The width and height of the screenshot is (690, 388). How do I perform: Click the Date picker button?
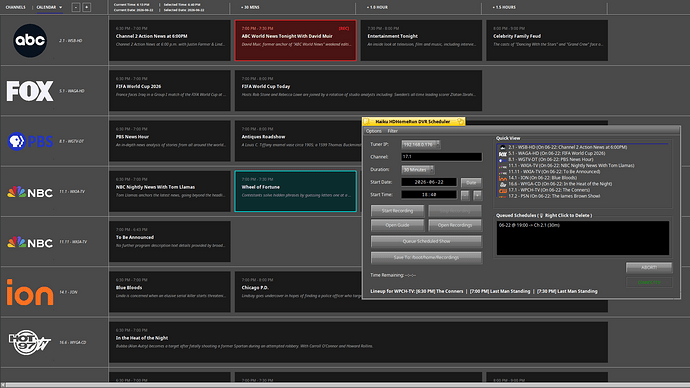coord(471,182)
